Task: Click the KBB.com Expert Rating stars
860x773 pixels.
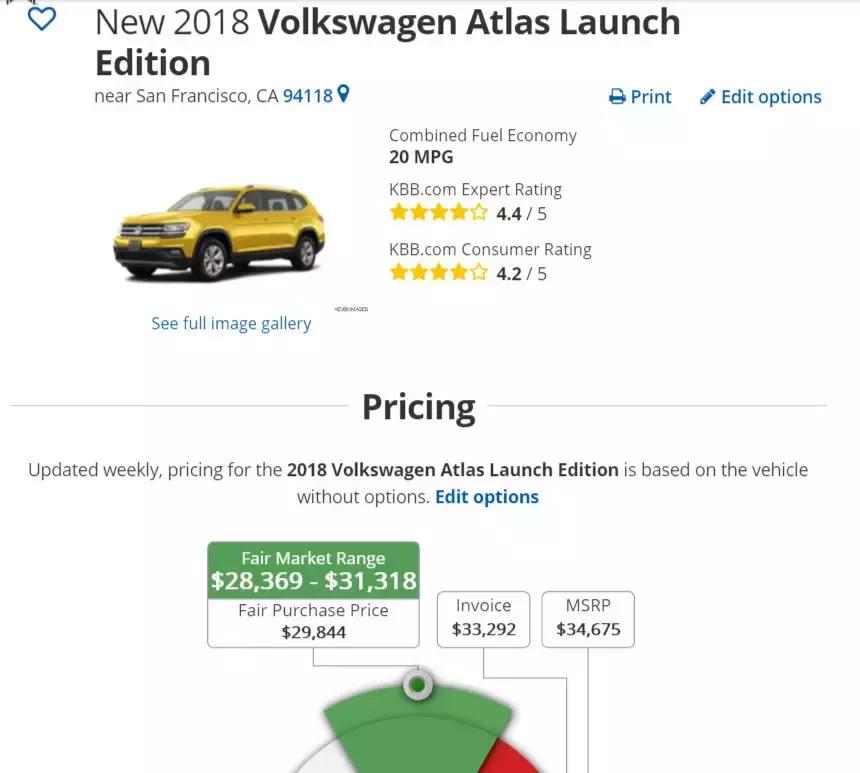Action: click(x=438, y=213)
